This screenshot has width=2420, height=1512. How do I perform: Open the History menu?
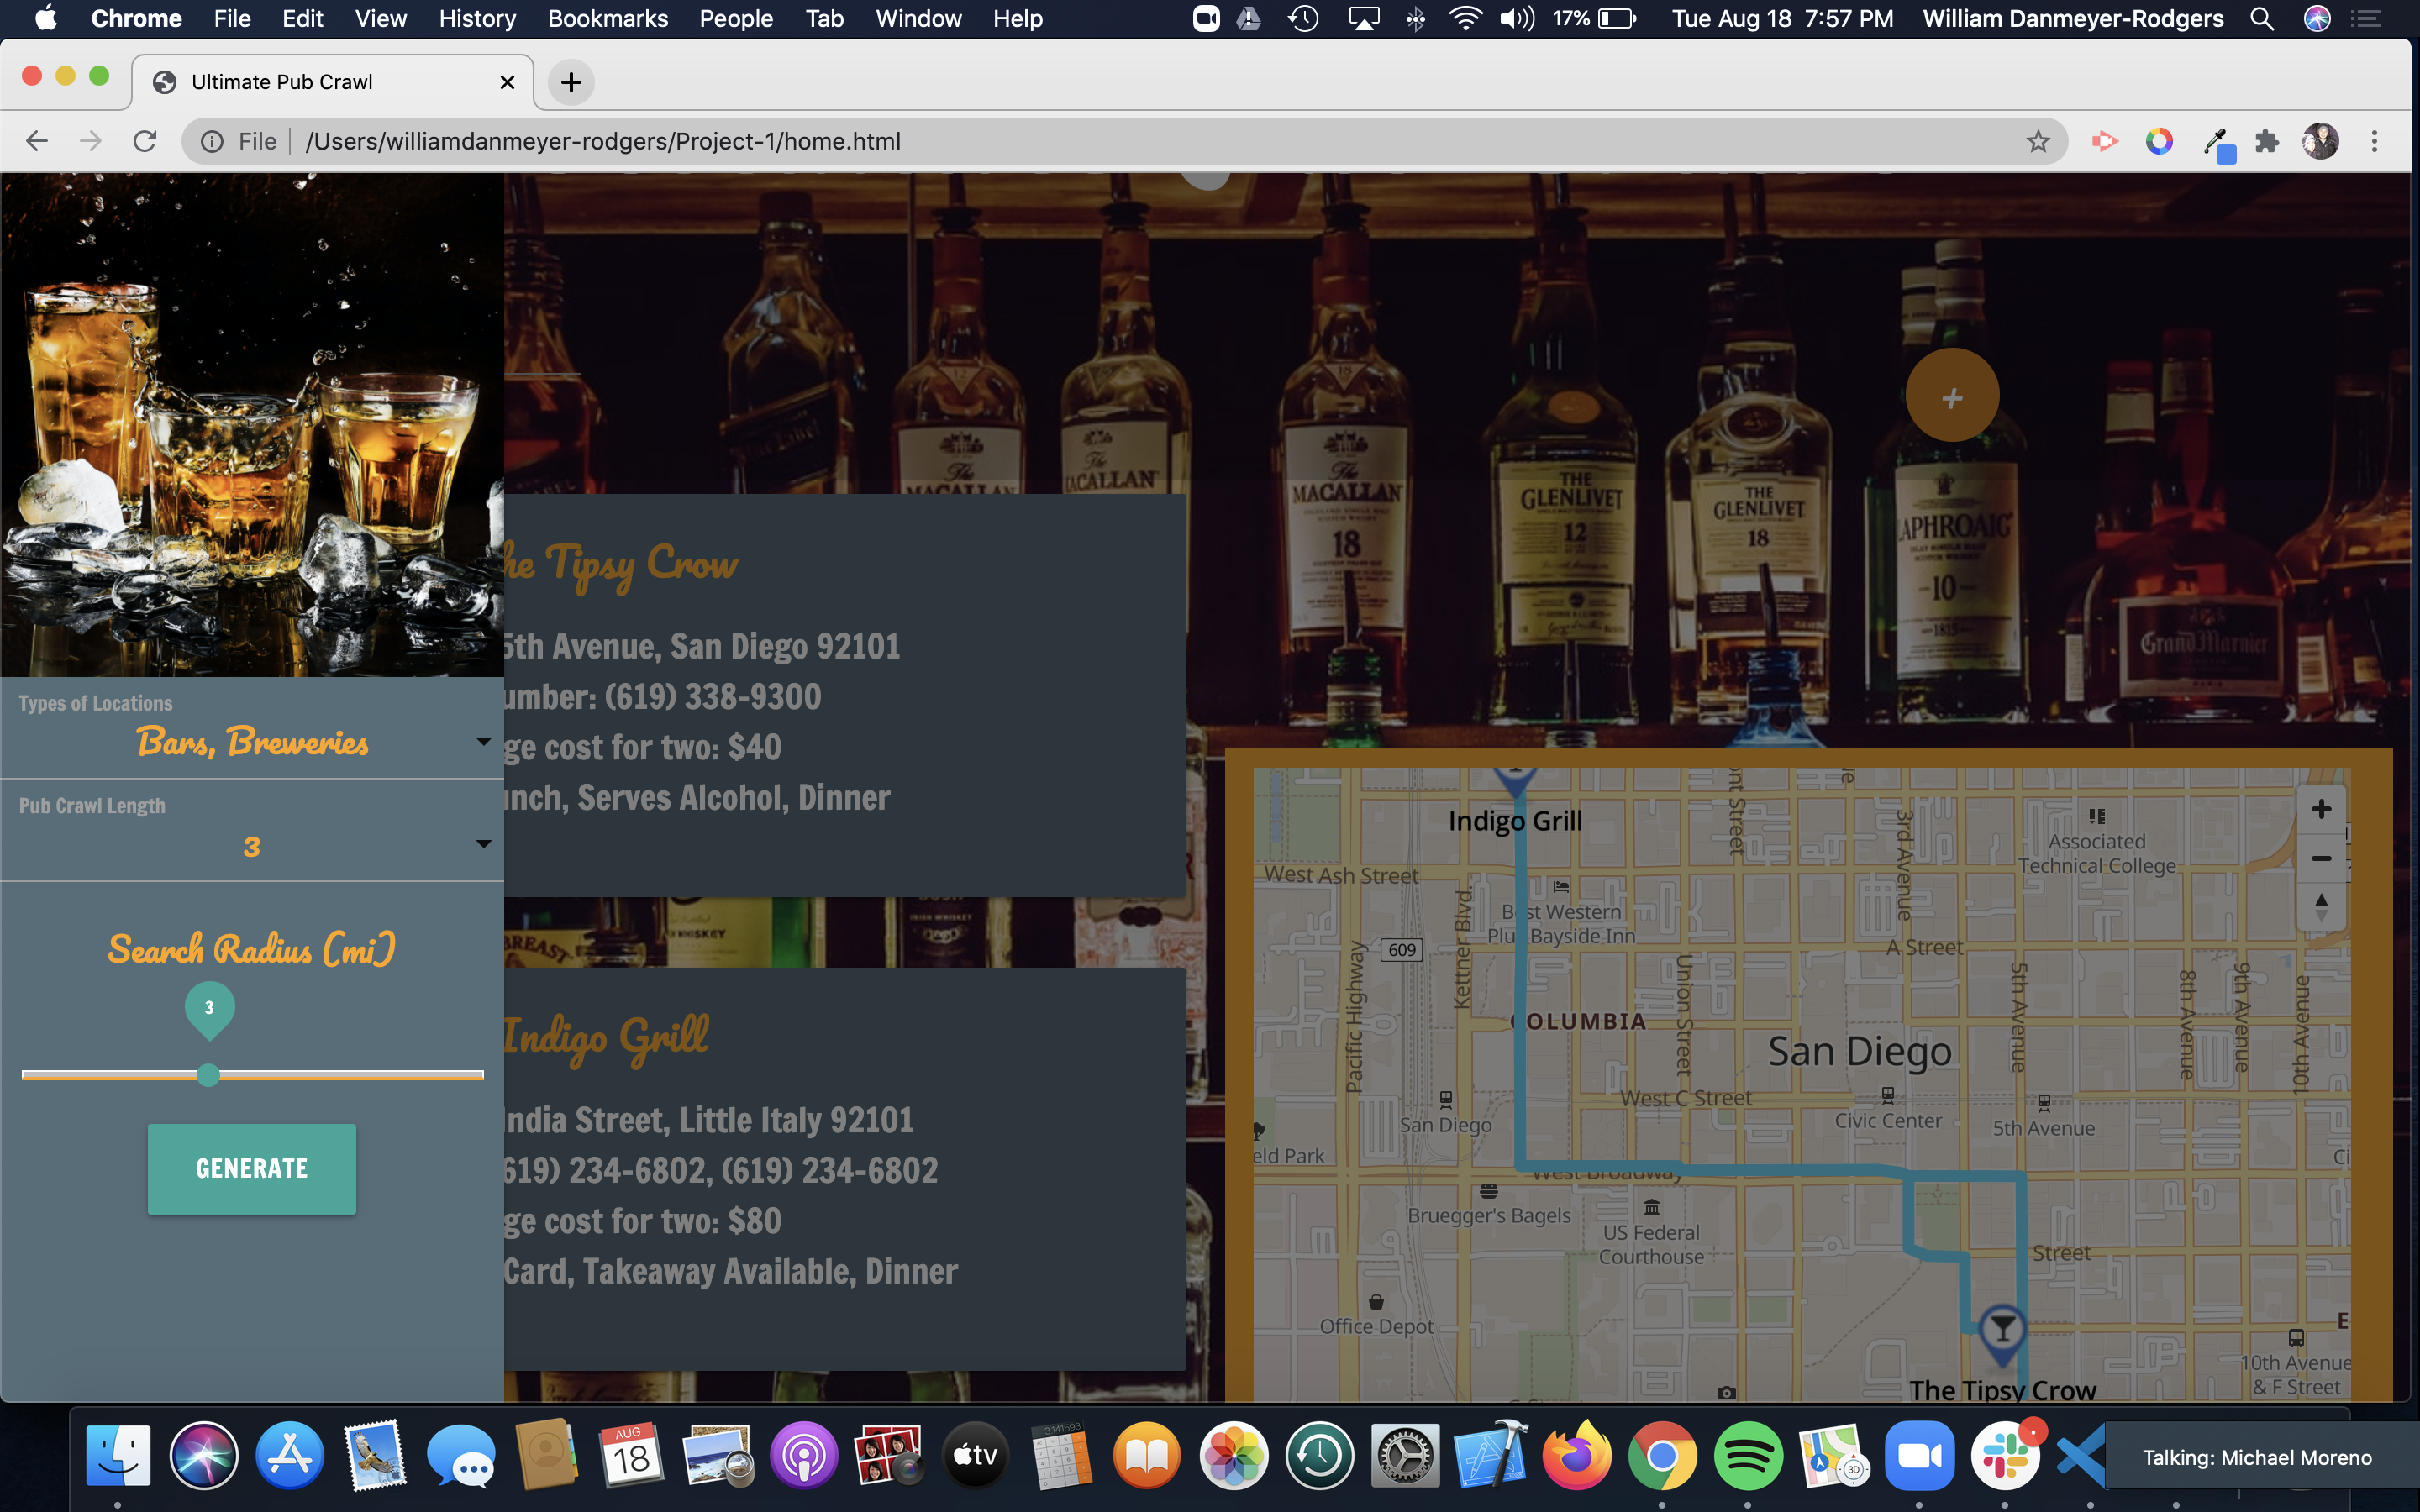476,19
